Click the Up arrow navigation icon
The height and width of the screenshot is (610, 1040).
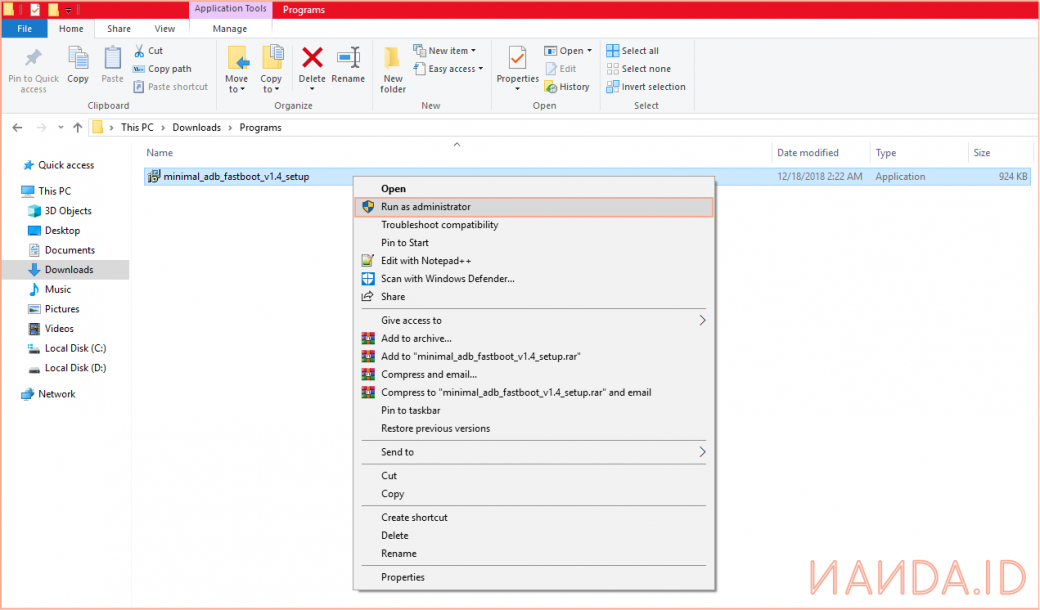77,128
